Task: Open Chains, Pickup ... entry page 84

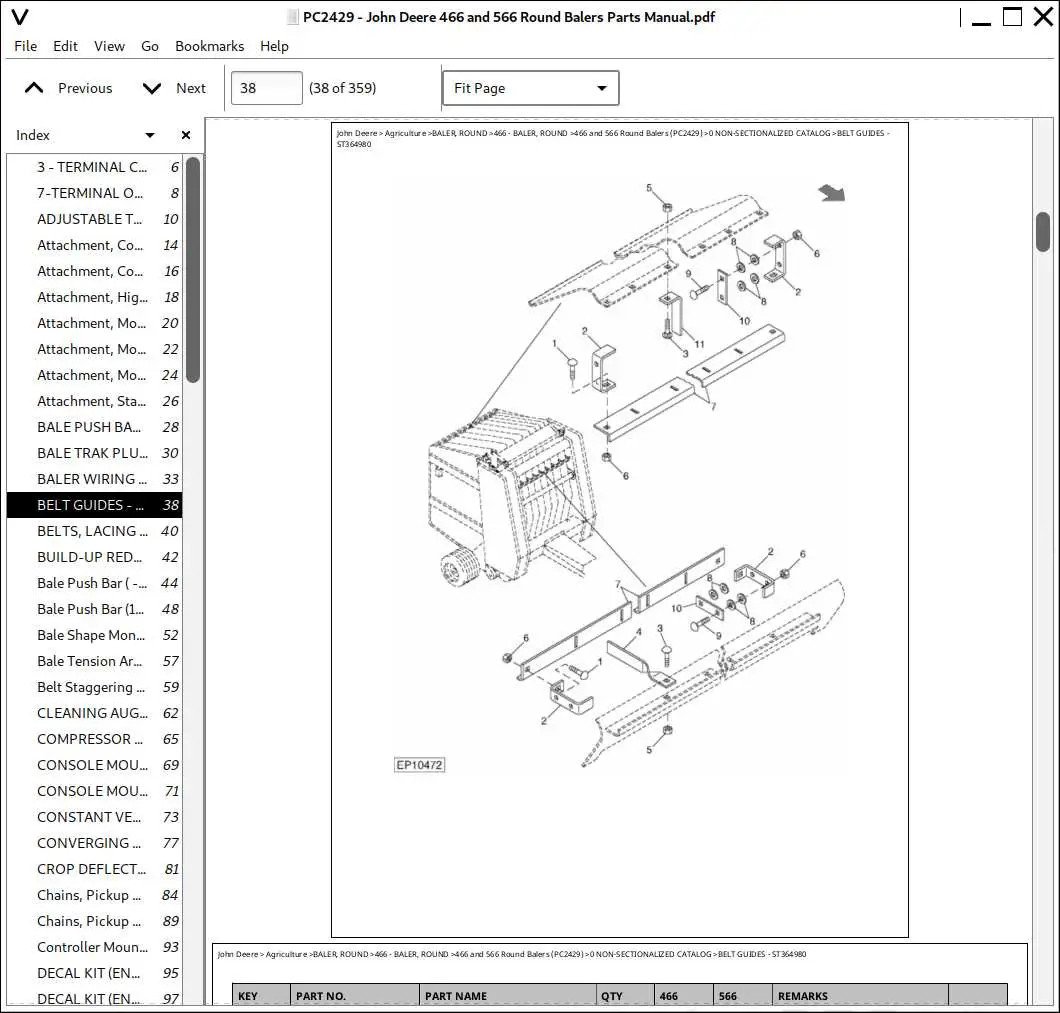Action: tap(95, 895)
